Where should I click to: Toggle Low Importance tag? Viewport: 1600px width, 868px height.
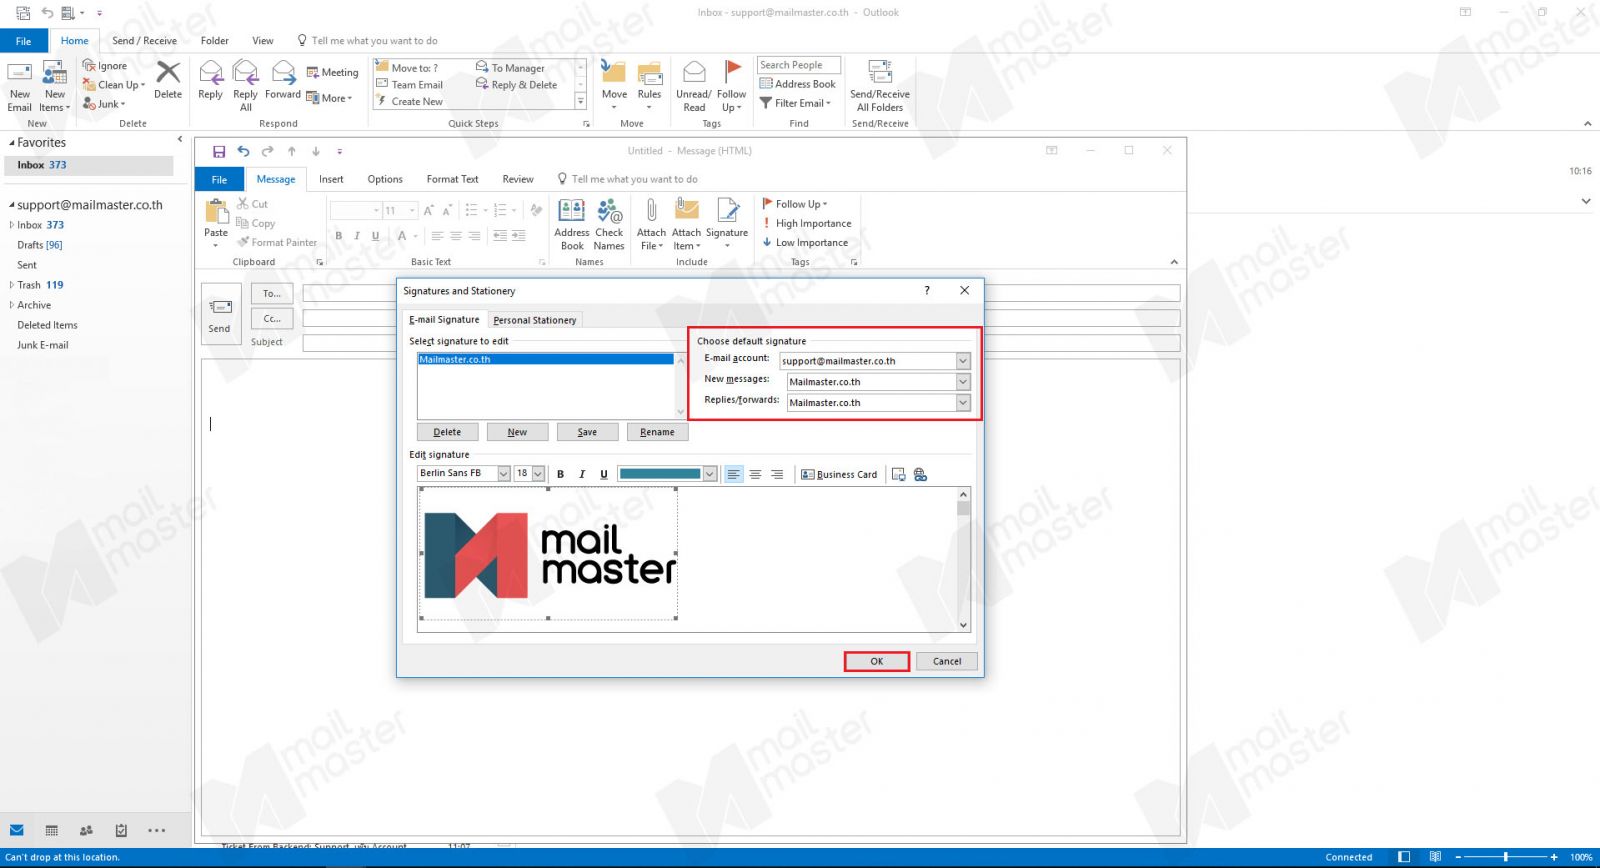click(x=805, y=243)
